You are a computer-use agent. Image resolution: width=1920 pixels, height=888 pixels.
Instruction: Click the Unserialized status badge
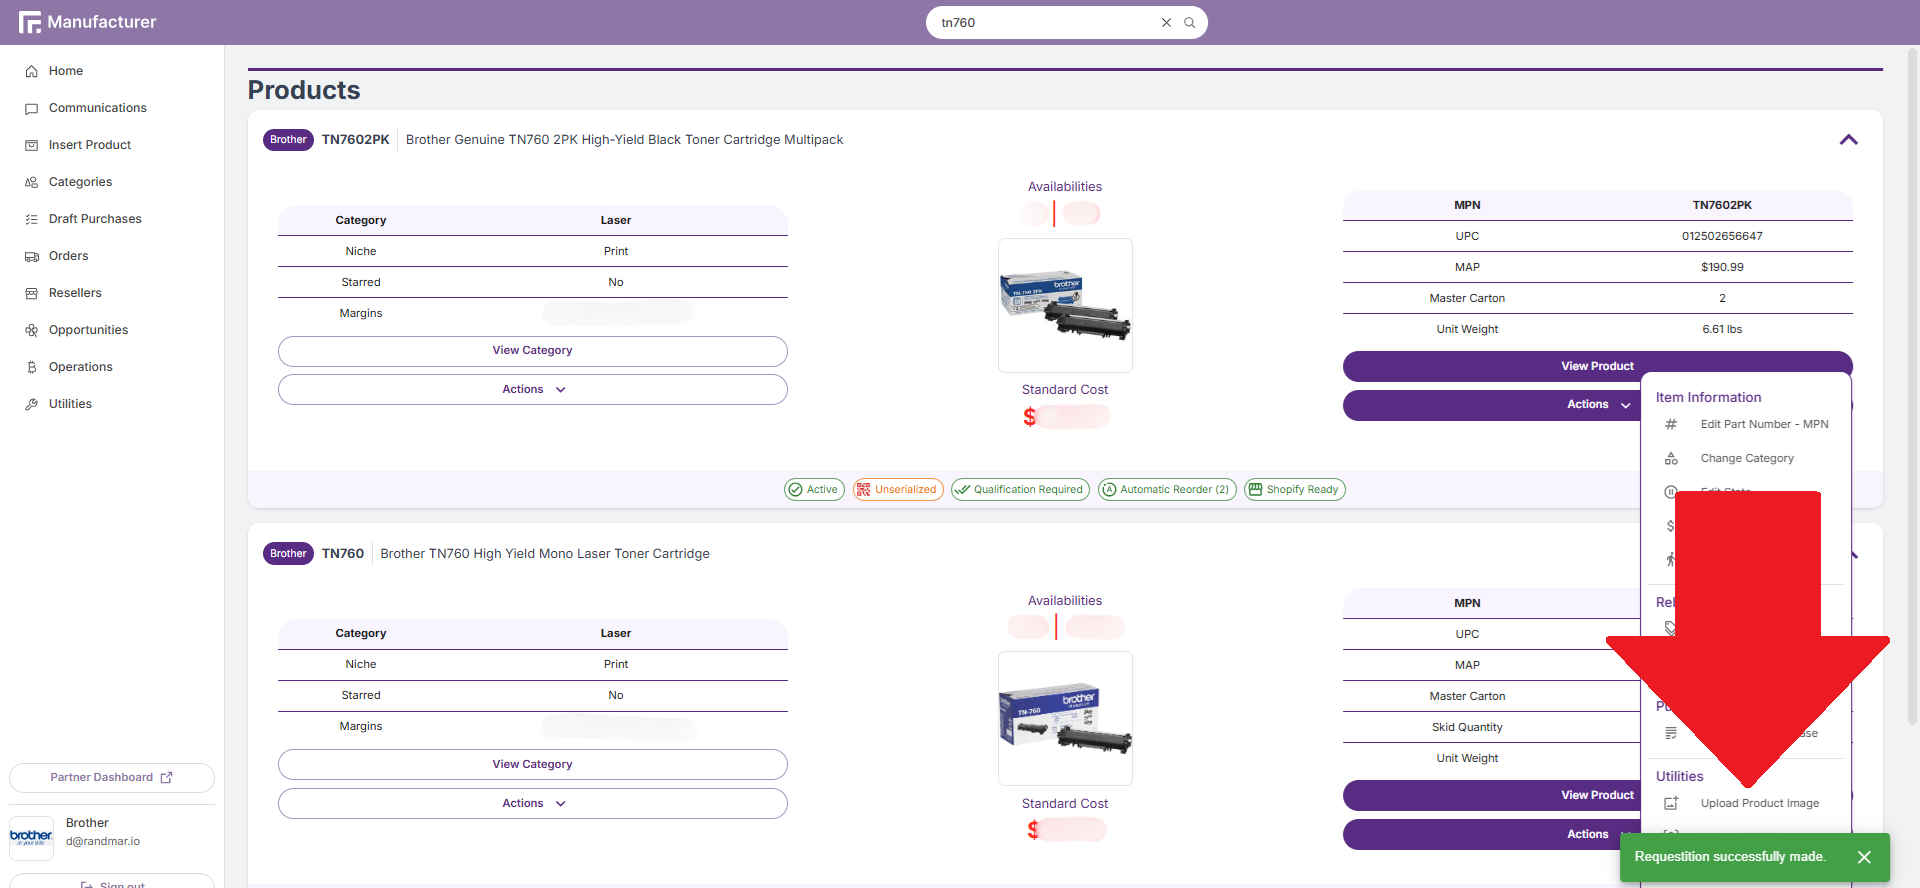click(x=898, y=489)
